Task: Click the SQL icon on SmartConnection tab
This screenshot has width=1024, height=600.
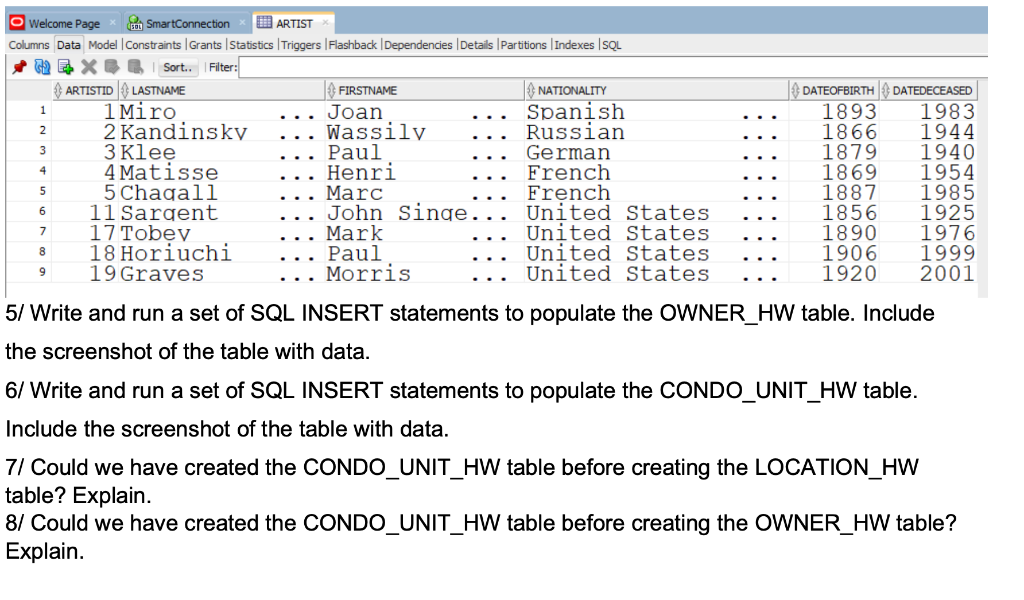Action: [135, 23]
